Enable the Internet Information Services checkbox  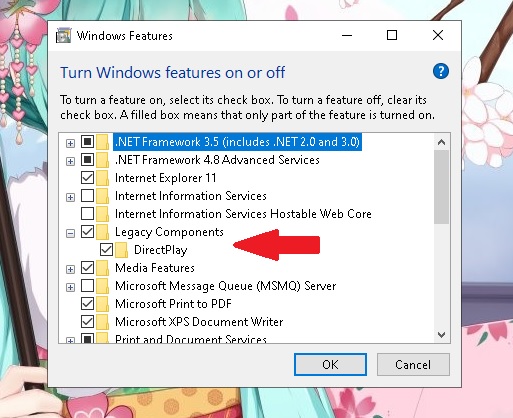click(87, 196)
